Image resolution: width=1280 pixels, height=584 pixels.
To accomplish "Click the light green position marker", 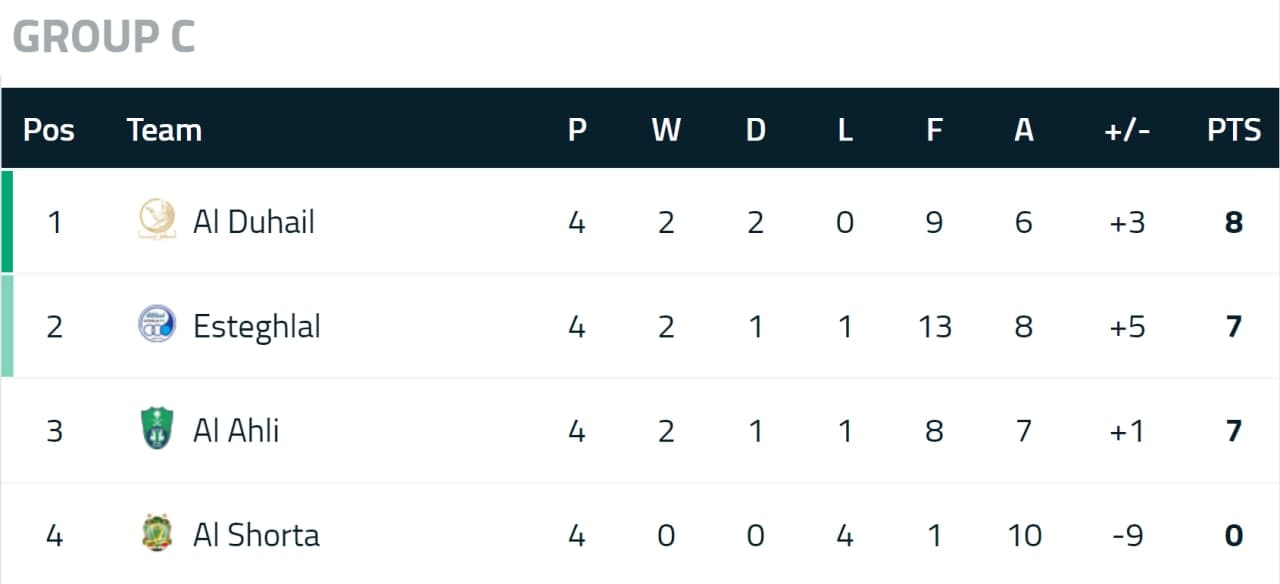I will click(x=7, y=326).
